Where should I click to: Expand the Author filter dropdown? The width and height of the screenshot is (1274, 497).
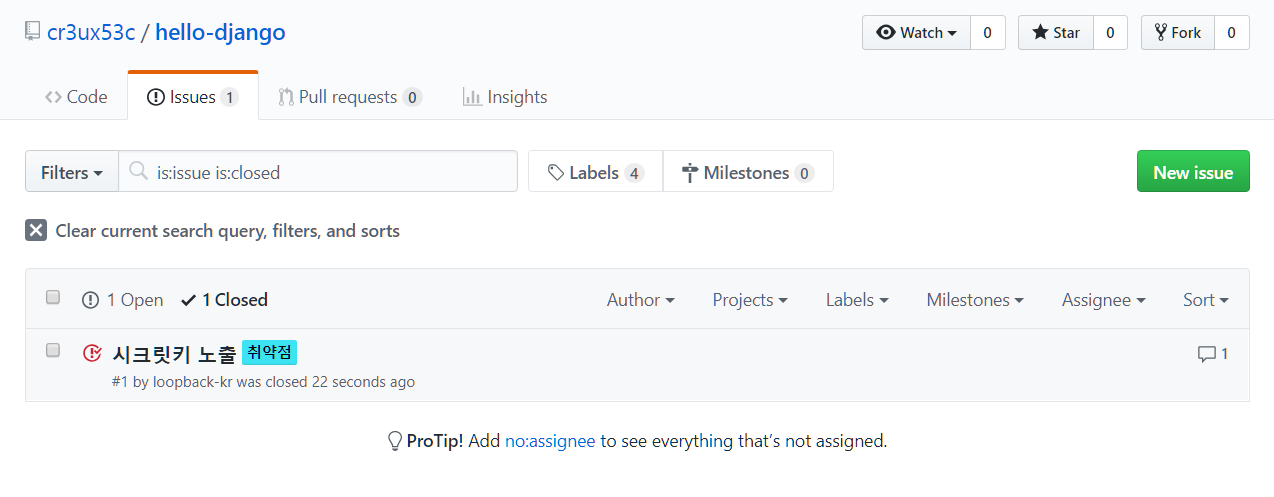(x=640, y=300)
